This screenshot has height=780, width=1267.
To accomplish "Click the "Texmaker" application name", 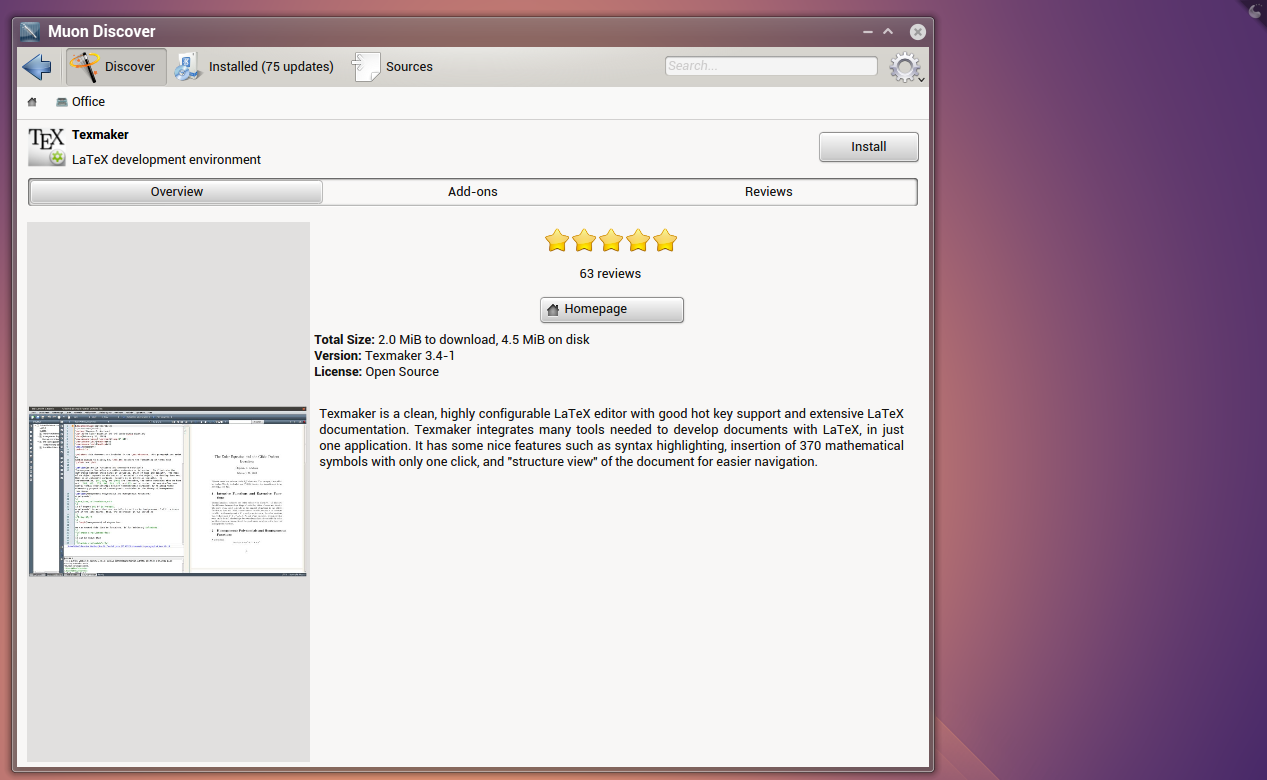I will [100, 135].
